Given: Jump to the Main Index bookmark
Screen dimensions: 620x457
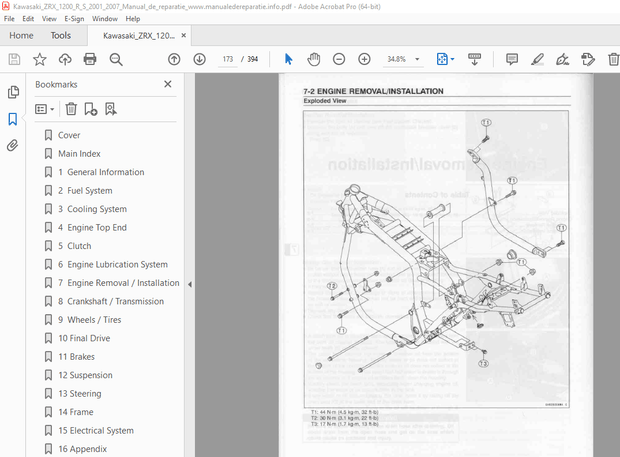Looking at the screenshot, I should (x=79, y=154).
